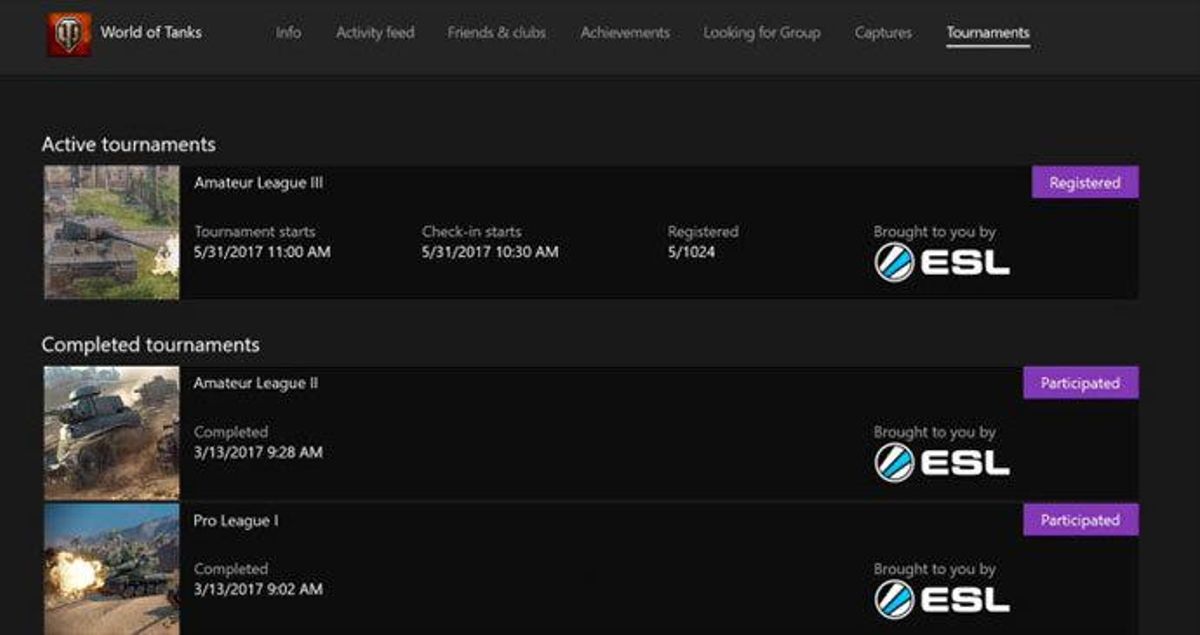Viewport: 1200px width, 635px height.
Task: Click the Check-in starts label
Action: click(x=471, y=231)
